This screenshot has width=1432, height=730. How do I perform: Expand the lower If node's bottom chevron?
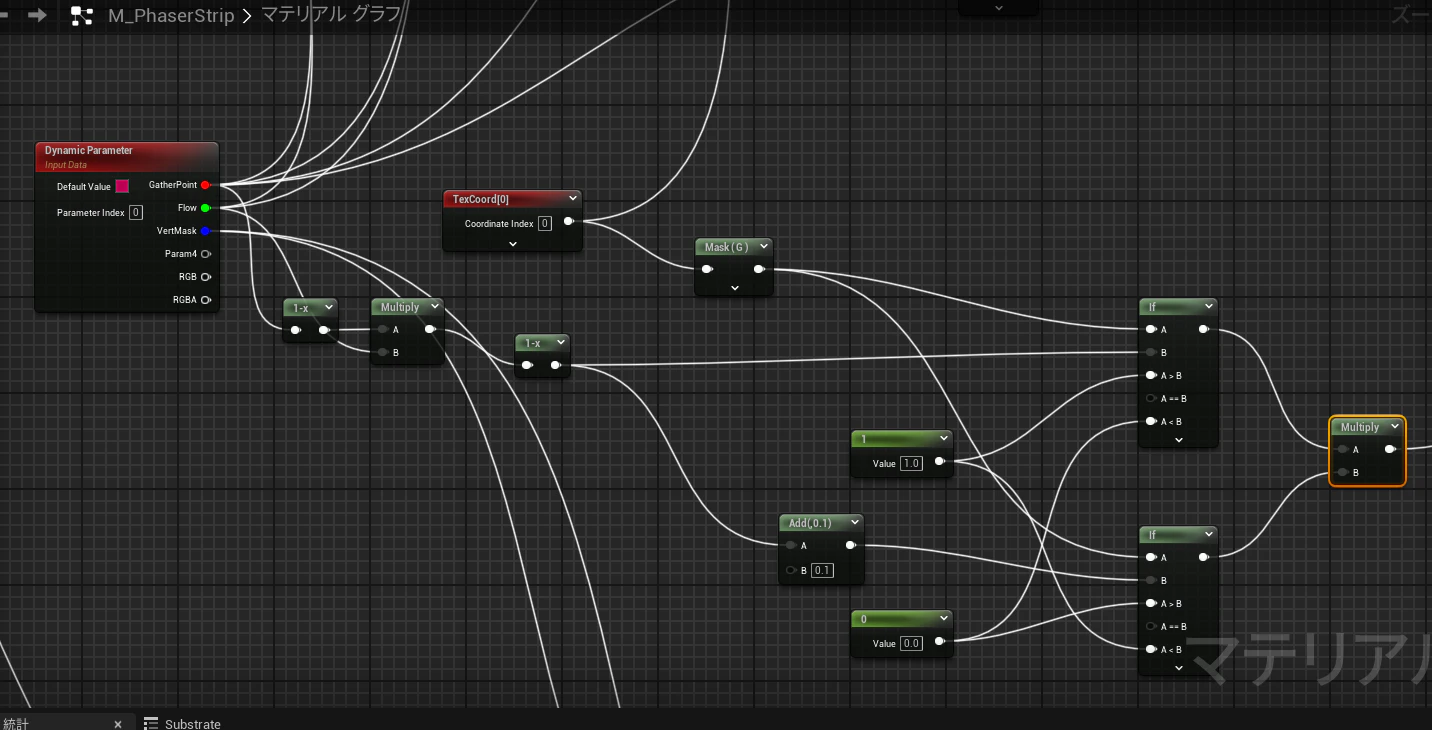click(x=1178, y=668)
